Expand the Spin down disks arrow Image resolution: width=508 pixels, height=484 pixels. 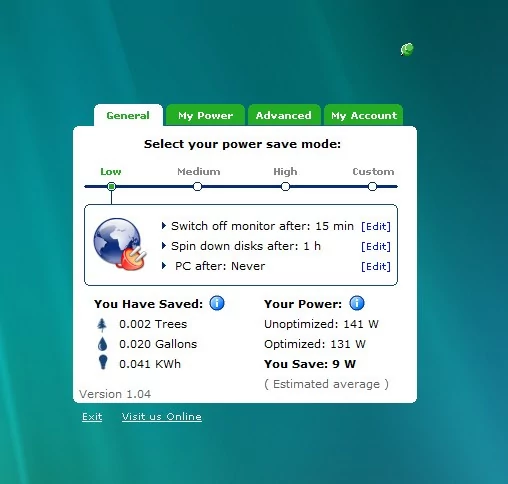coord(164,246)
